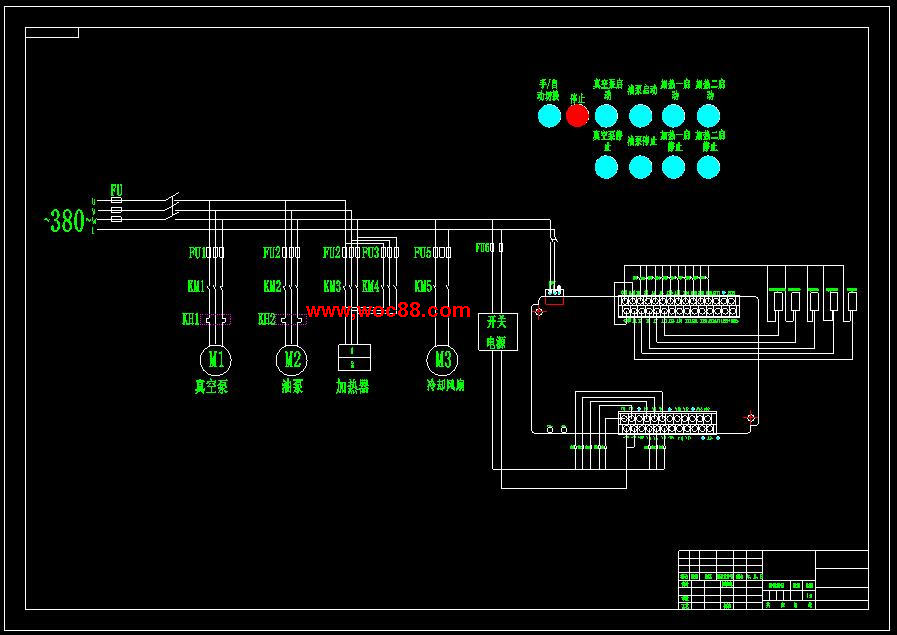Image resolution: width=897 pixels, height=635 pixels.
Task: Select the M1 motor symbol
Action: coord(216,360)
